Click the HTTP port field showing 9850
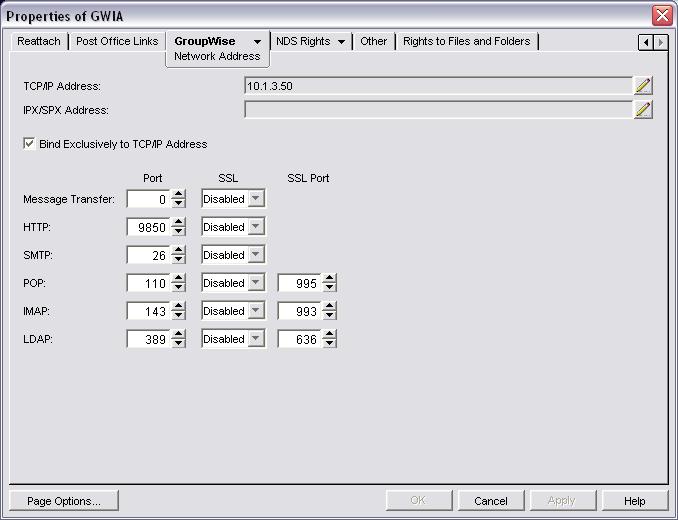Screen dimensions: 678x520 click(x=148, y=227)
